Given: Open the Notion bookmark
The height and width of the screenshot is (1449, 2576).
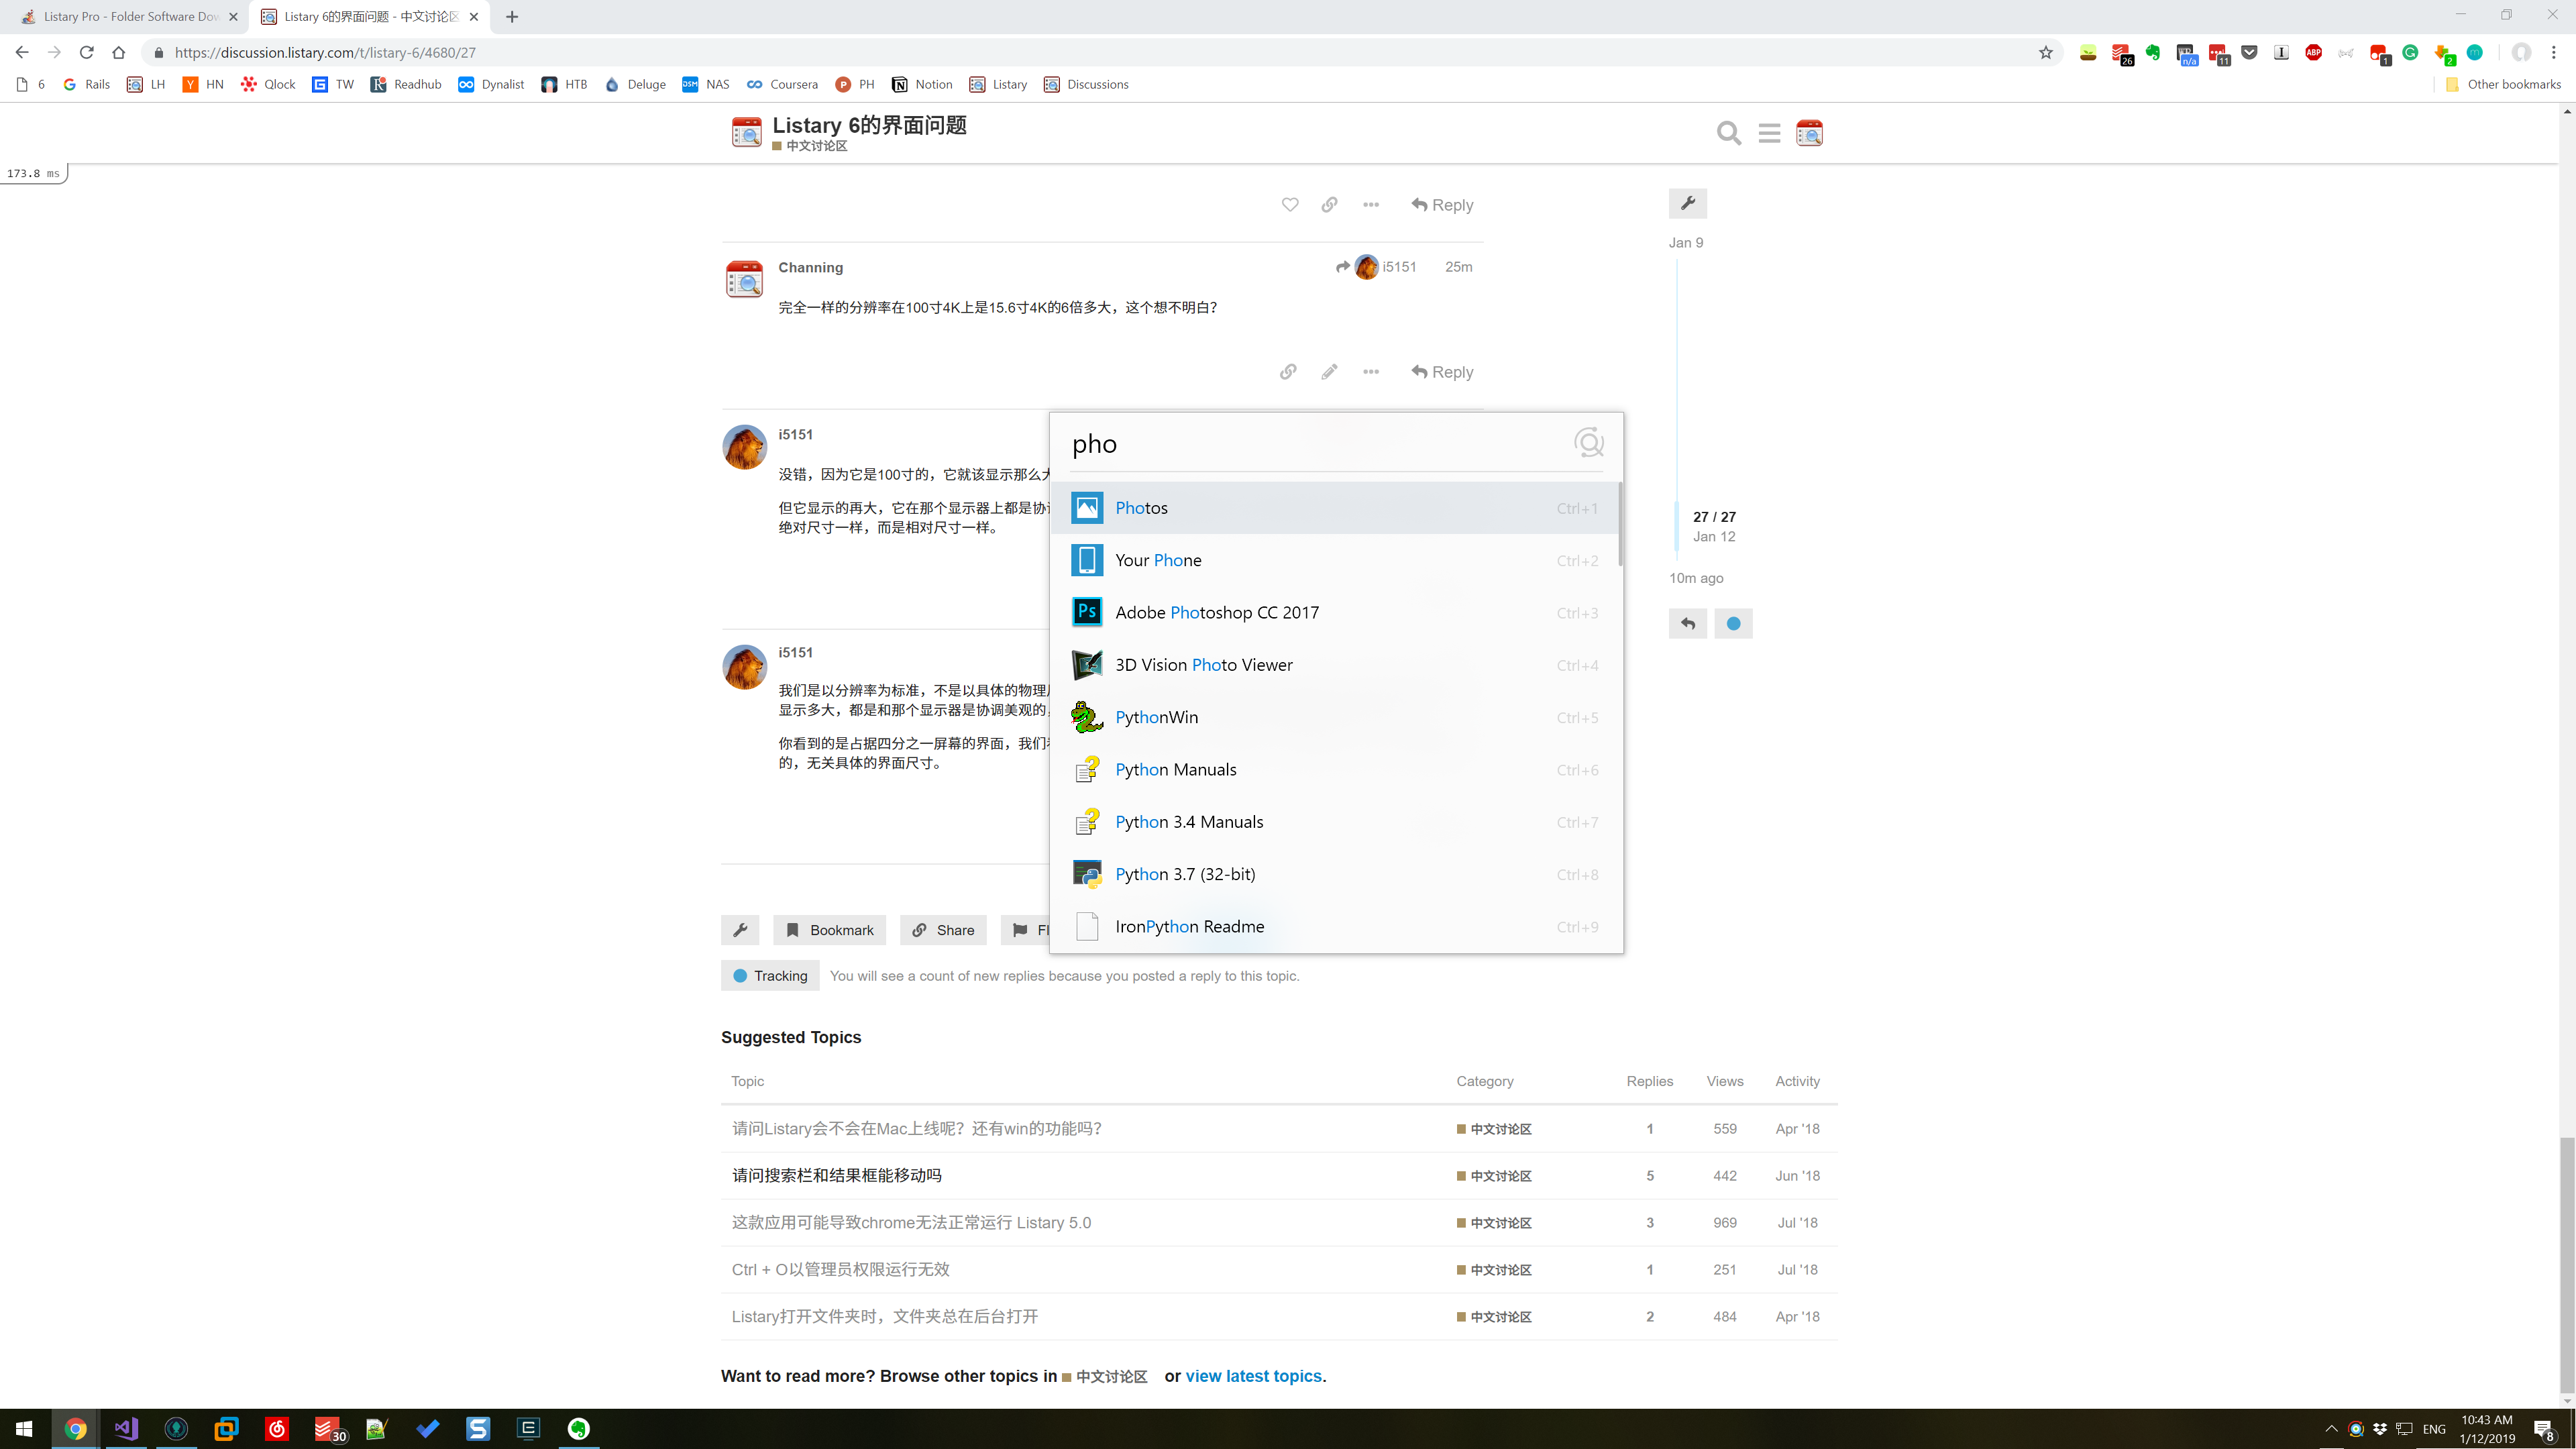Looking at the screenshot, I should (x=921, y=84).
